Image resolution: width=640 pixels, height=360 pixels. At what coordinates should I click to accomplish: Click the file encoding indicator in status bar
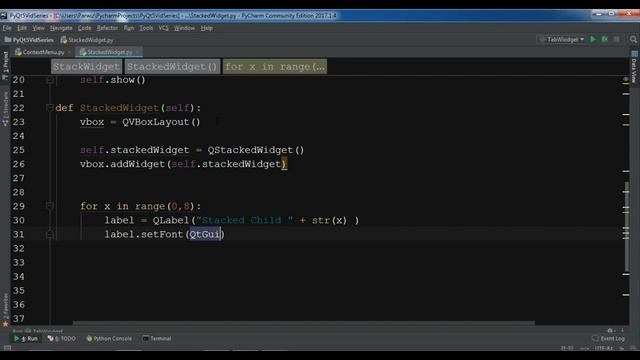point(603,349)
